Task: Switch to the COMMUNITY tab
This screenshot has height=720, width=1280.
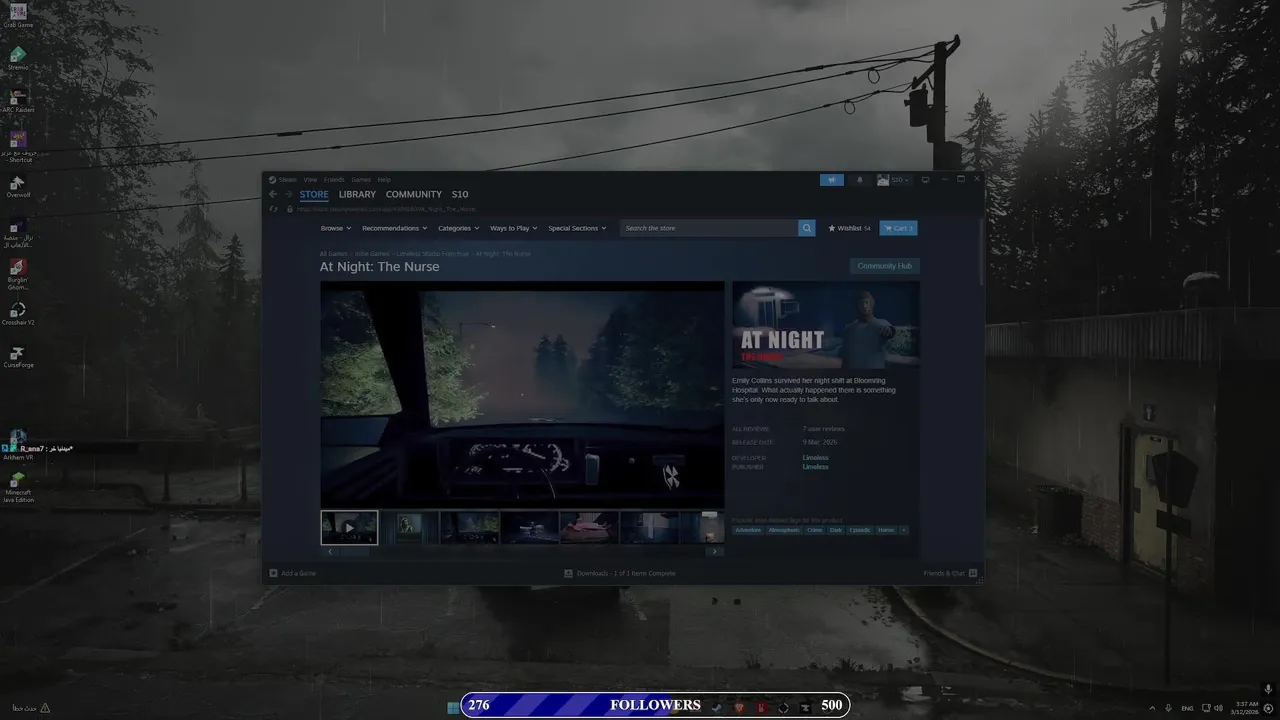Action: coord(414,194)
